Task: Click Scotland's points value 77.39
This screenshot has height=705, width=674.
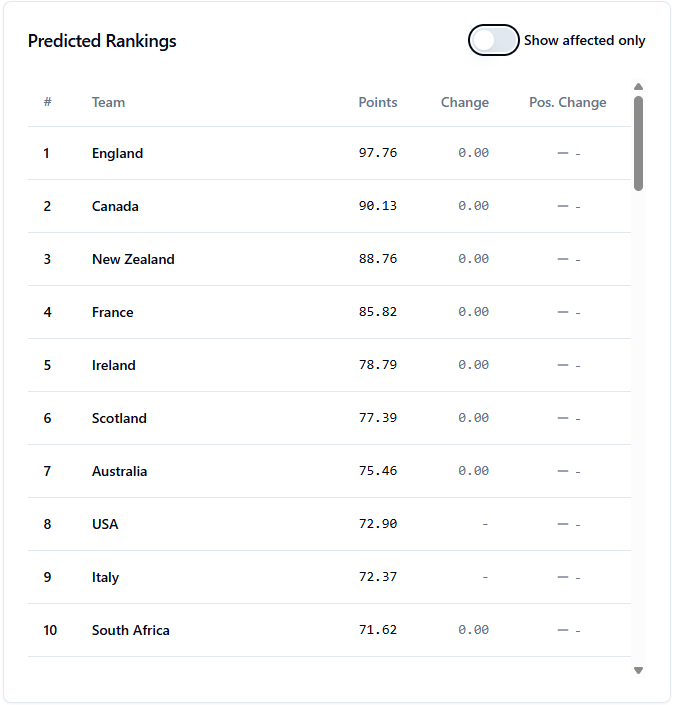Action: (x=377, y=418)
